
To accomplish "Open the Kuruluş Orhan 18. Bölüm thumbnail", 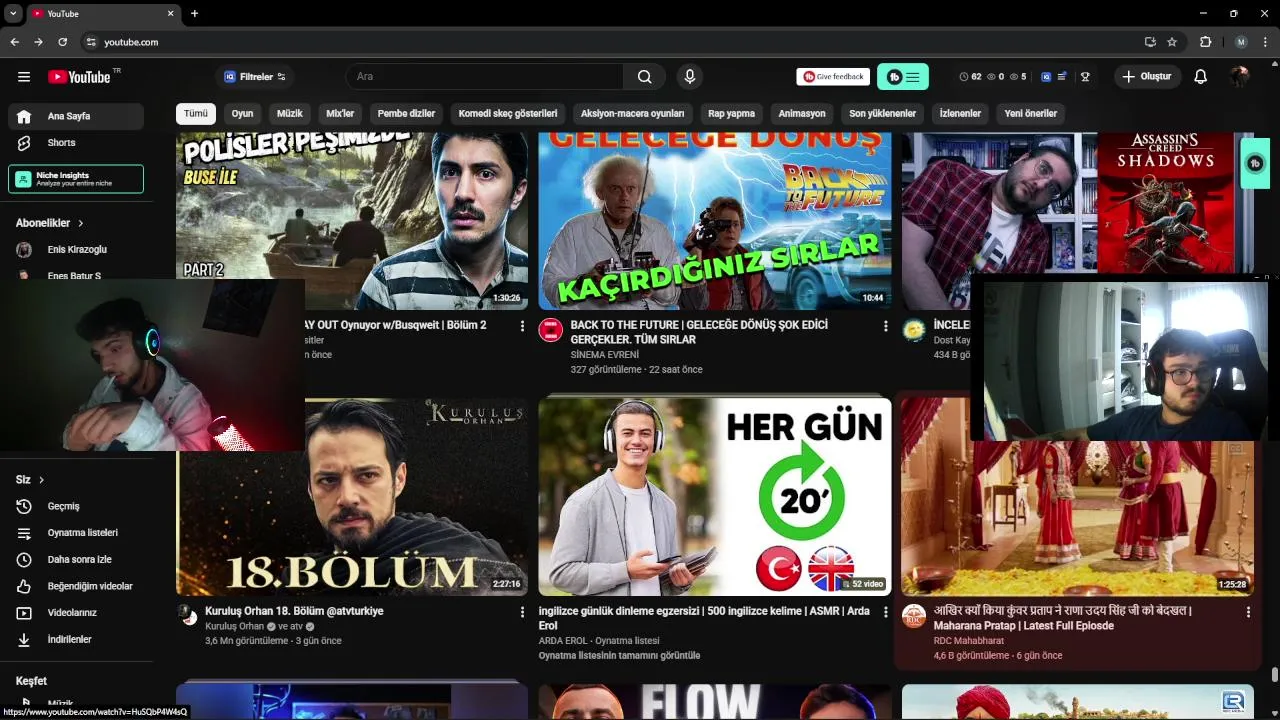I will coord(352,497).
